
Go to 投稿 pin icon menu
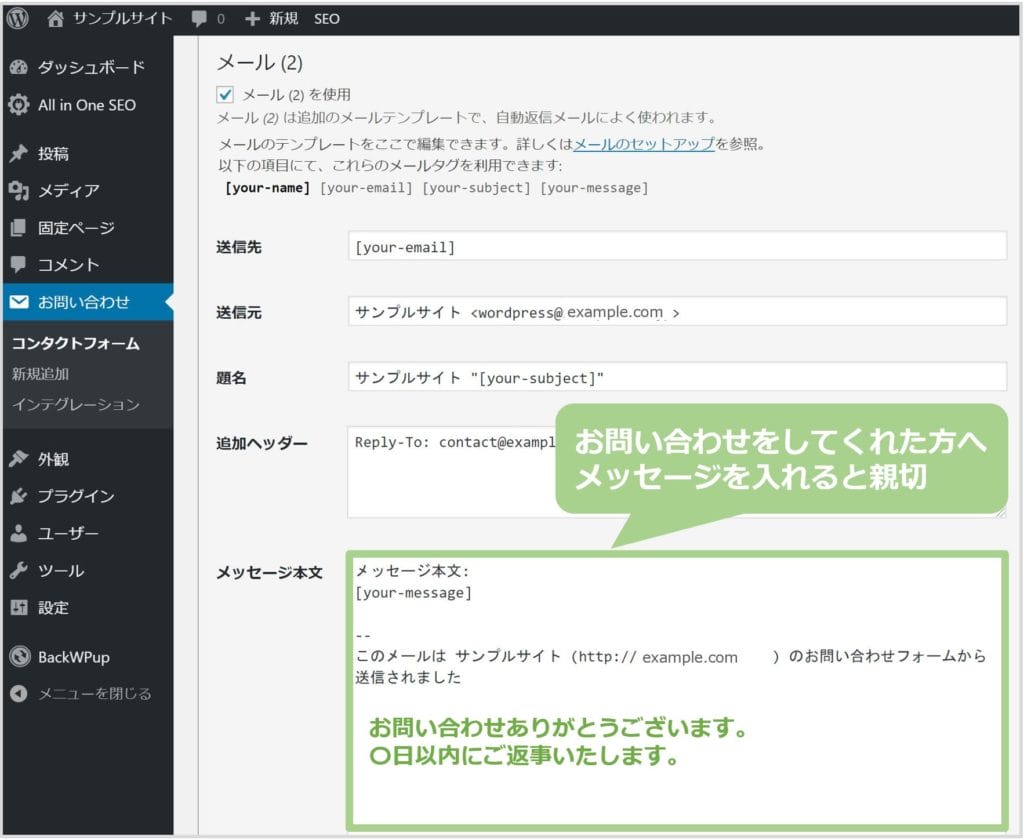(x=18, y=154)
